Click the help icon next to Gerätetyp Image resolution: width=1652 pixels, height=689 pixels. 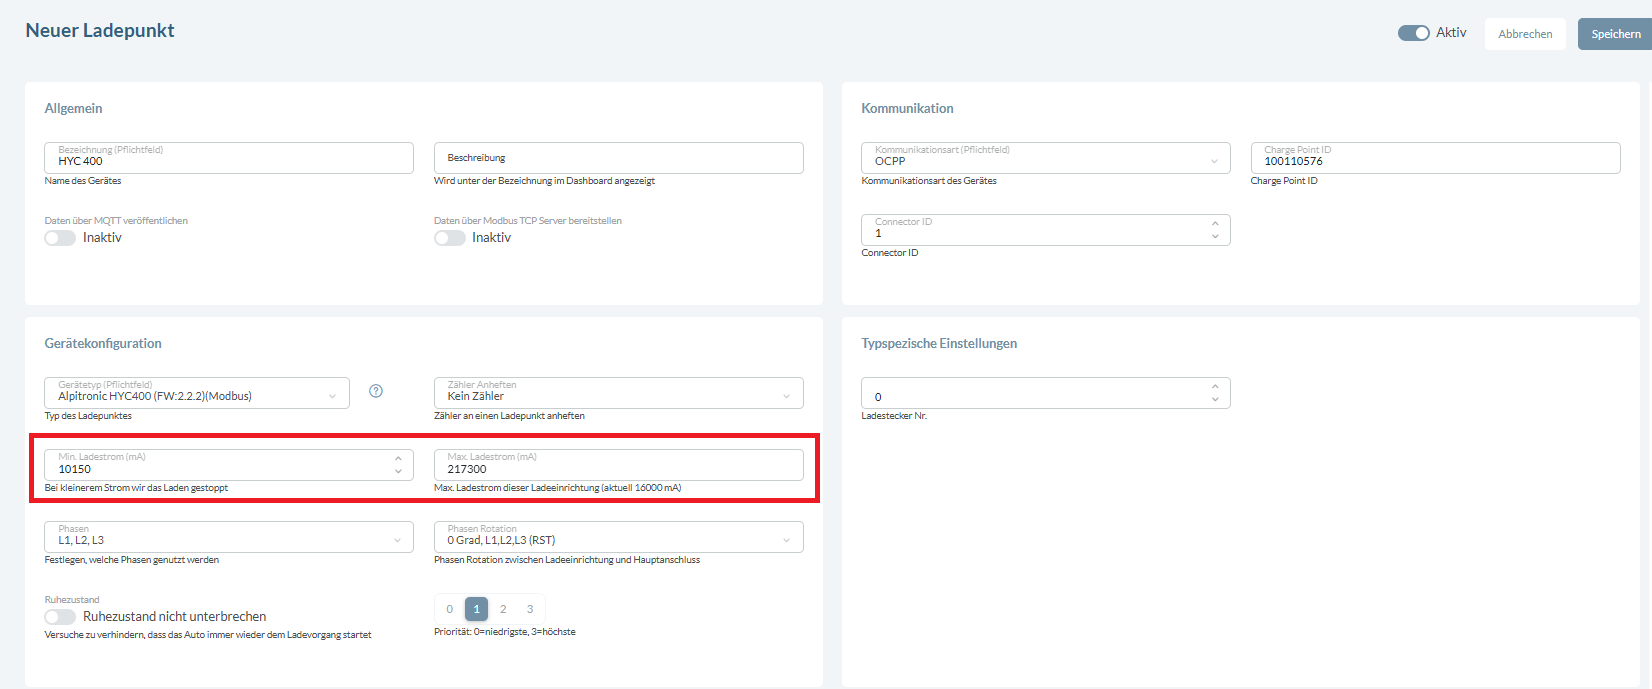(376, 391)
